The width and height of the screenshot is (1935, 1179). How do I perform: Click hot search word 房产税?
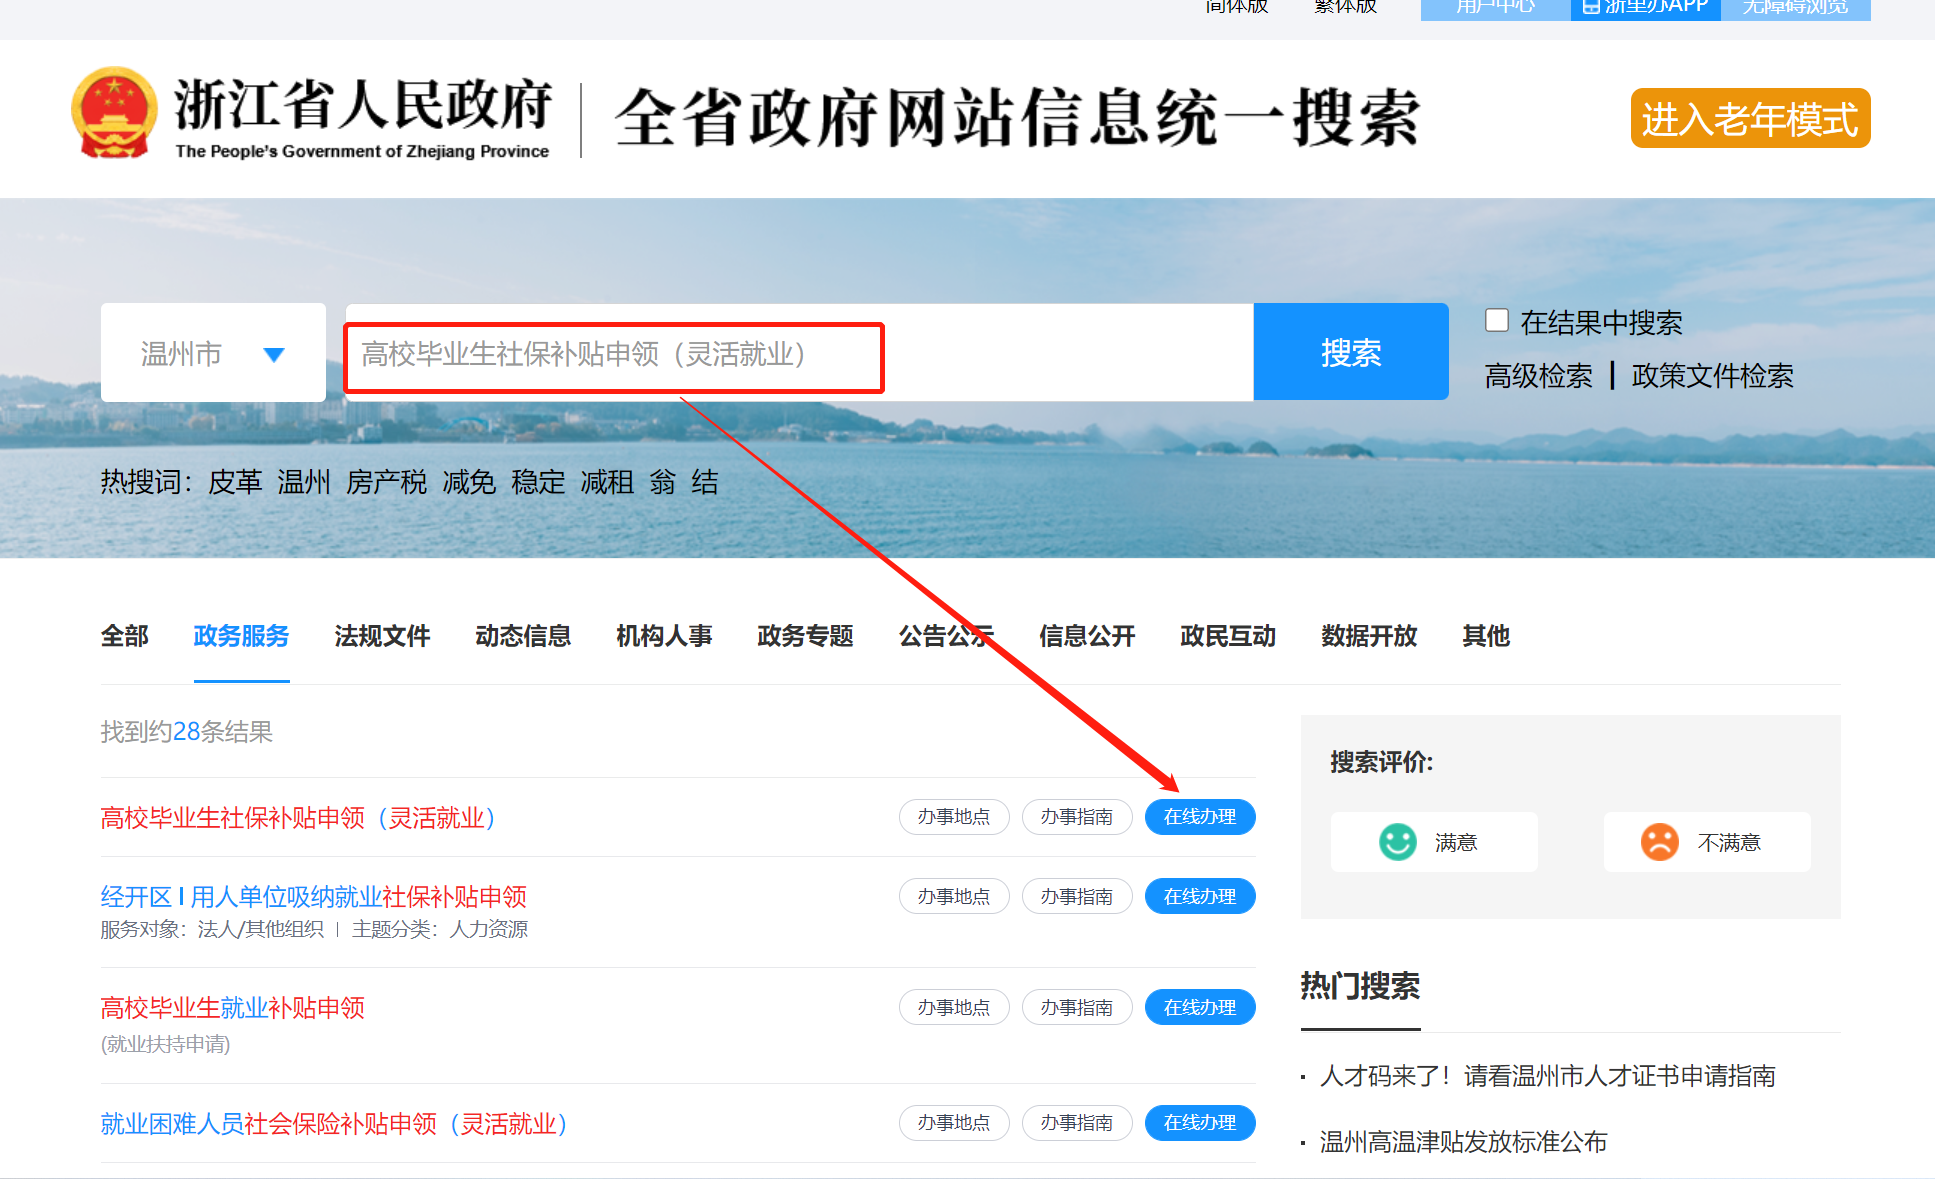[386, 483]
